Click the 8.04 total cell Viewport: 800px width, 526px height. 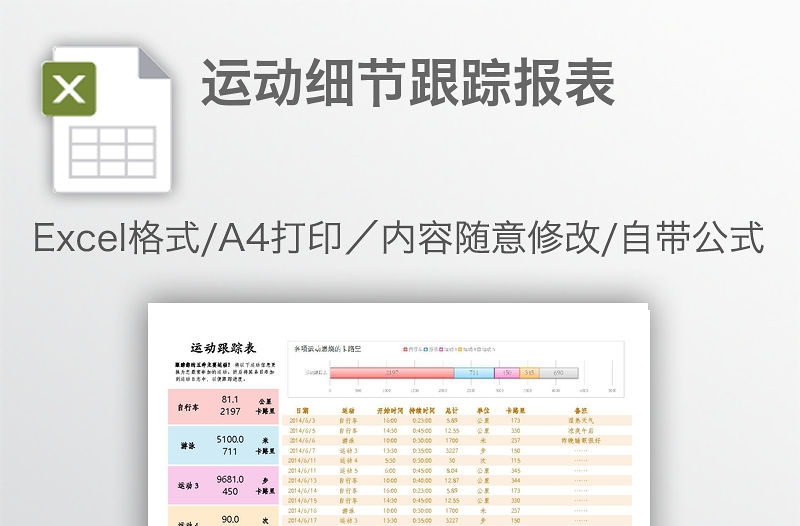(x=452, y=470)
